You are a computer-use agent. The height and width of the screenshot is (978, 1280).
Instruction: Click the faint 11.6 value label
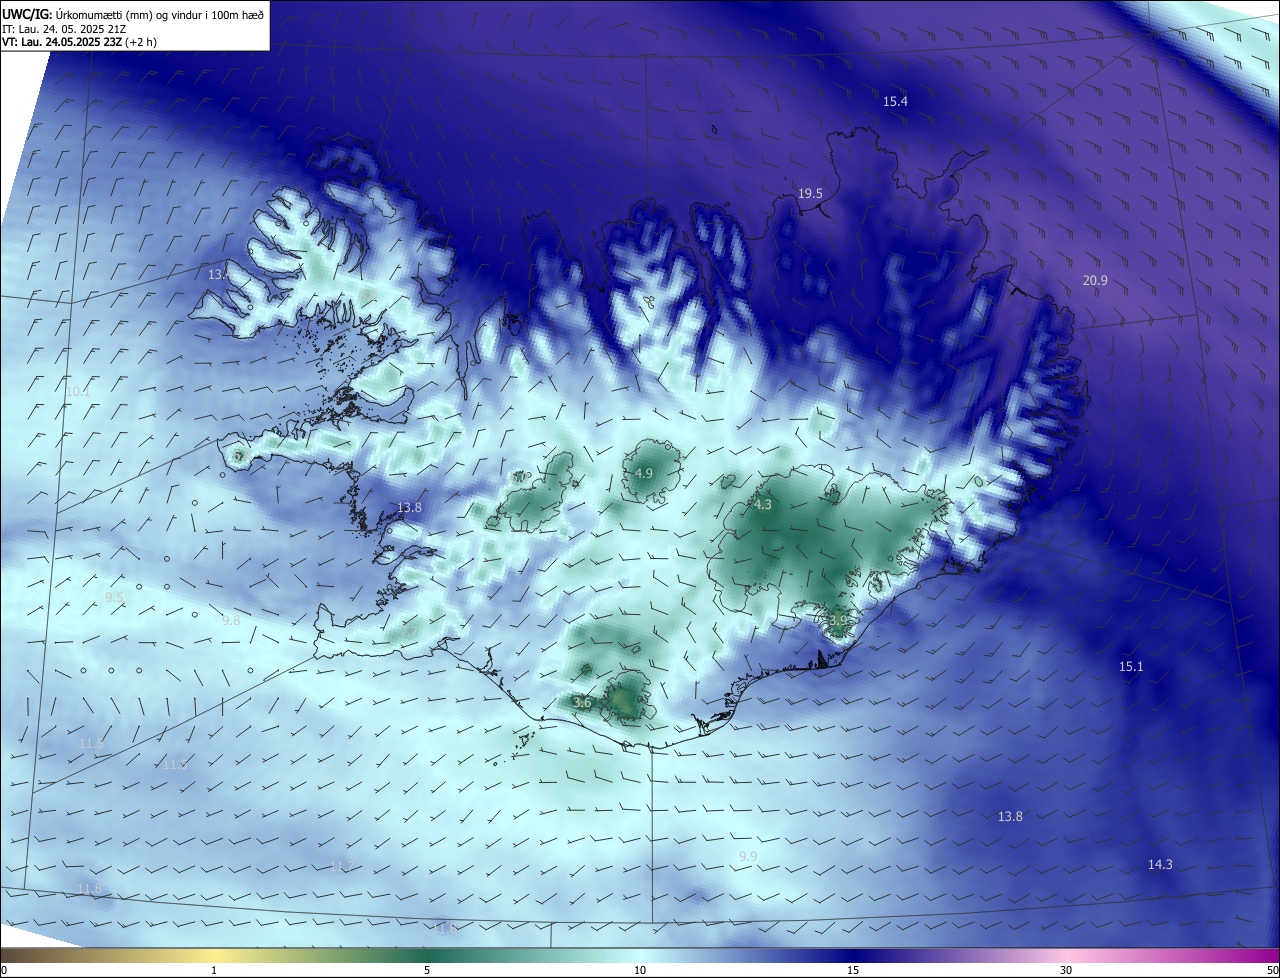(445, 929)
